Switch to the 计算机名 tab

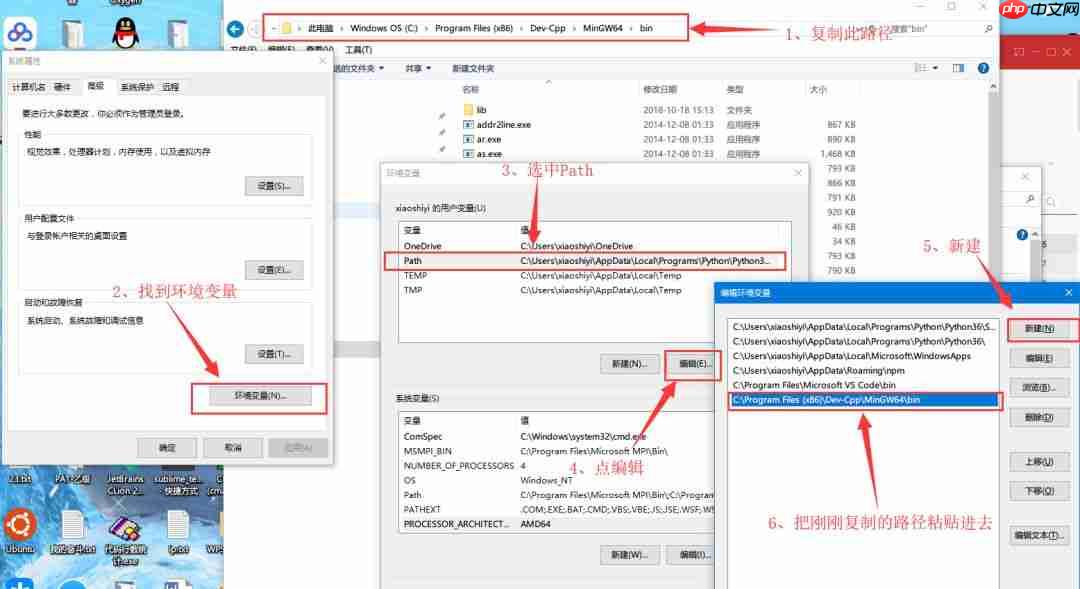29,87
